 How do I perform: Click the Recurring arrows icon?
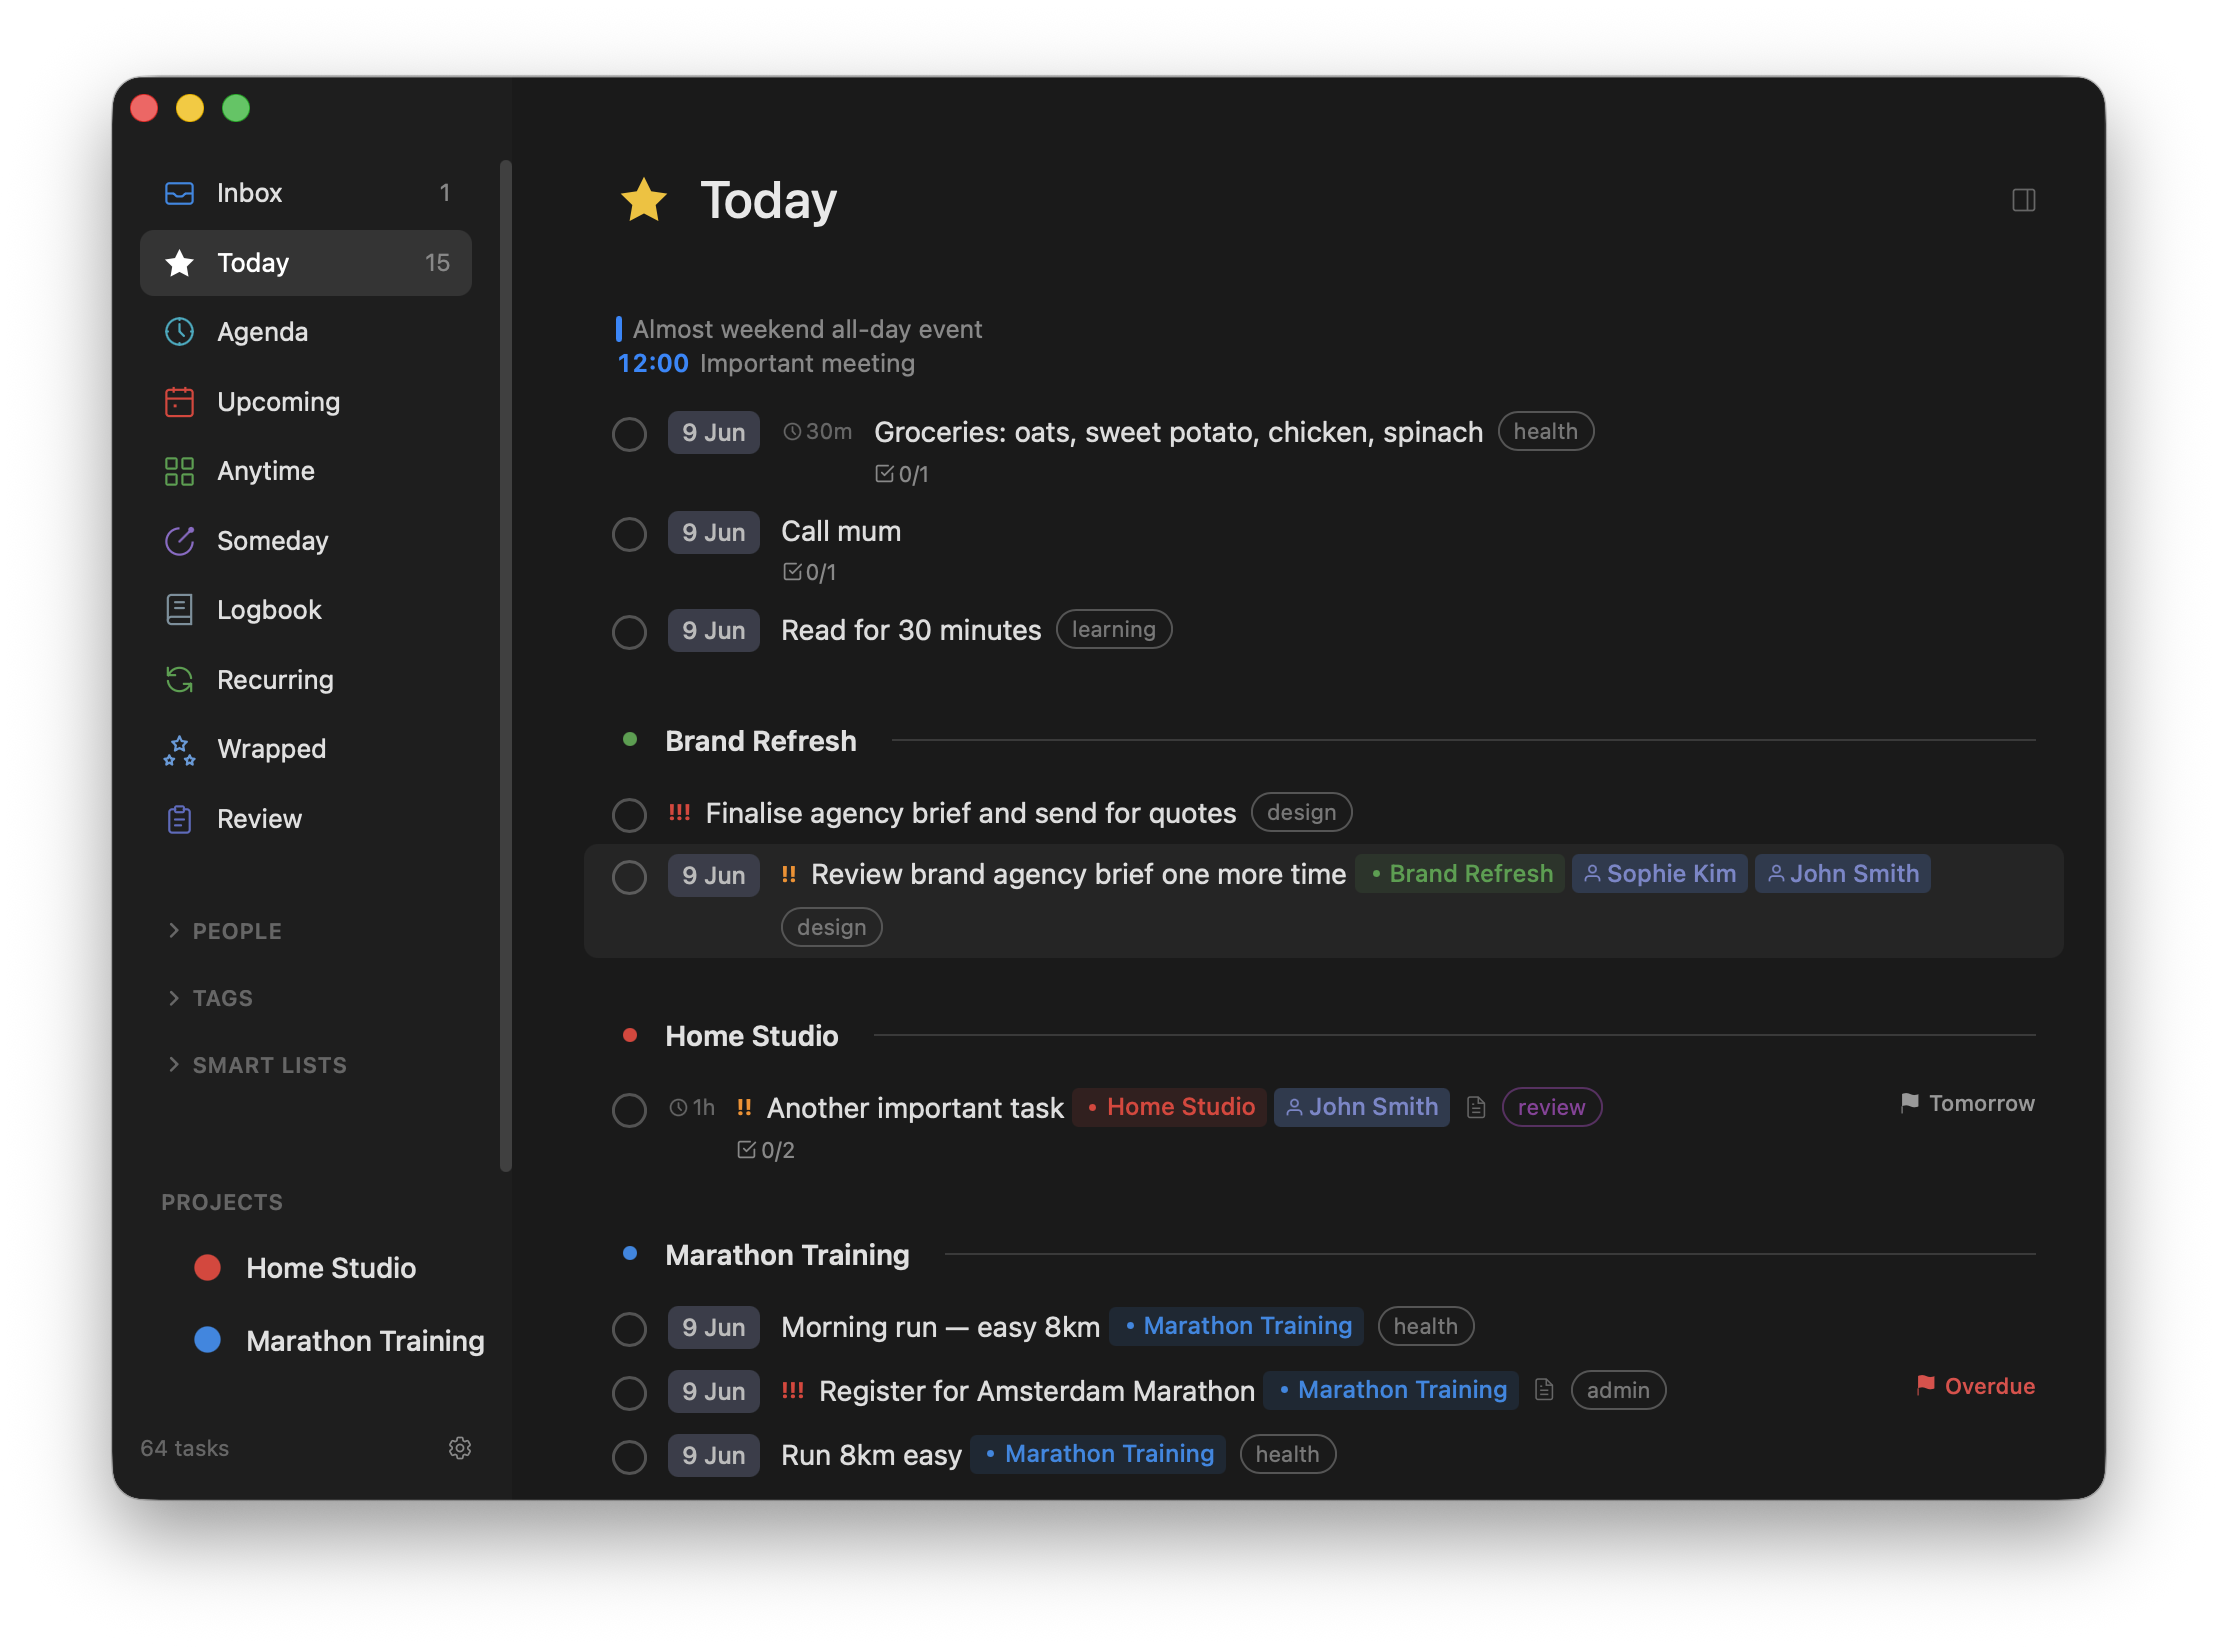(x=179, y=680)
